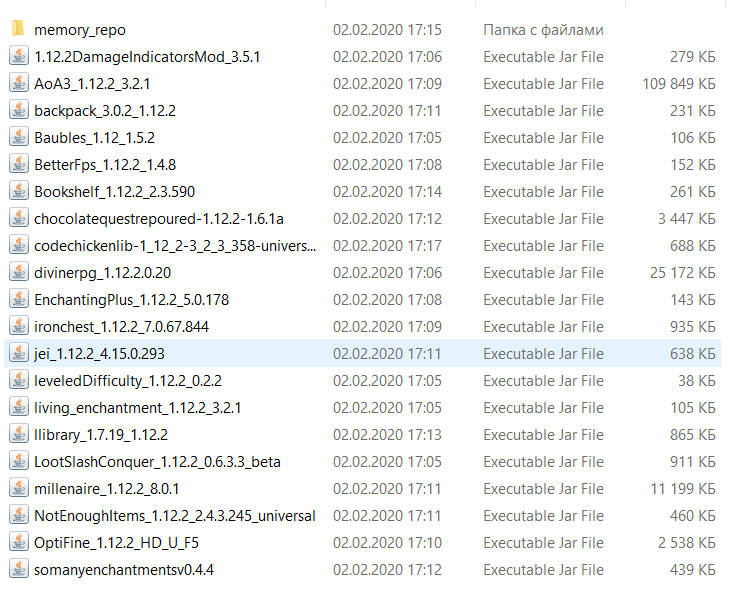Select the memory_repo folder name
750x598 pixels.
[x=80, y=30]
